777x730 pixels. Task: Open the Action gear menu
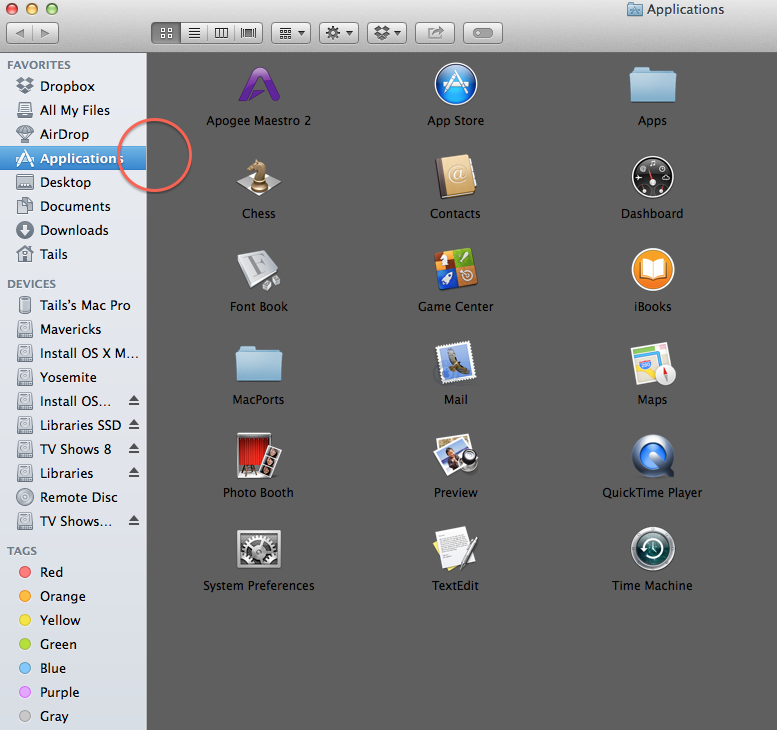(339, 33)
